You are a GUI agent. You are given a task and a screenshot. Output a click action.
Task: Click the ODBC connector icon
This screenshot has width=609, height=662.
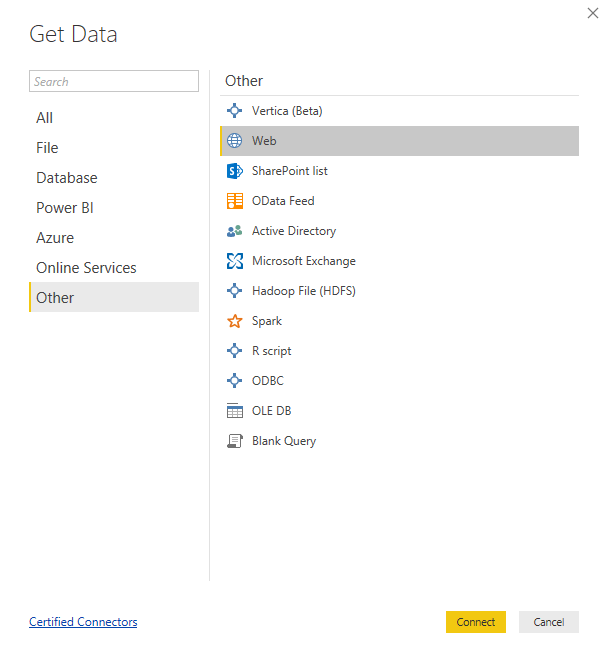(234, 381)
